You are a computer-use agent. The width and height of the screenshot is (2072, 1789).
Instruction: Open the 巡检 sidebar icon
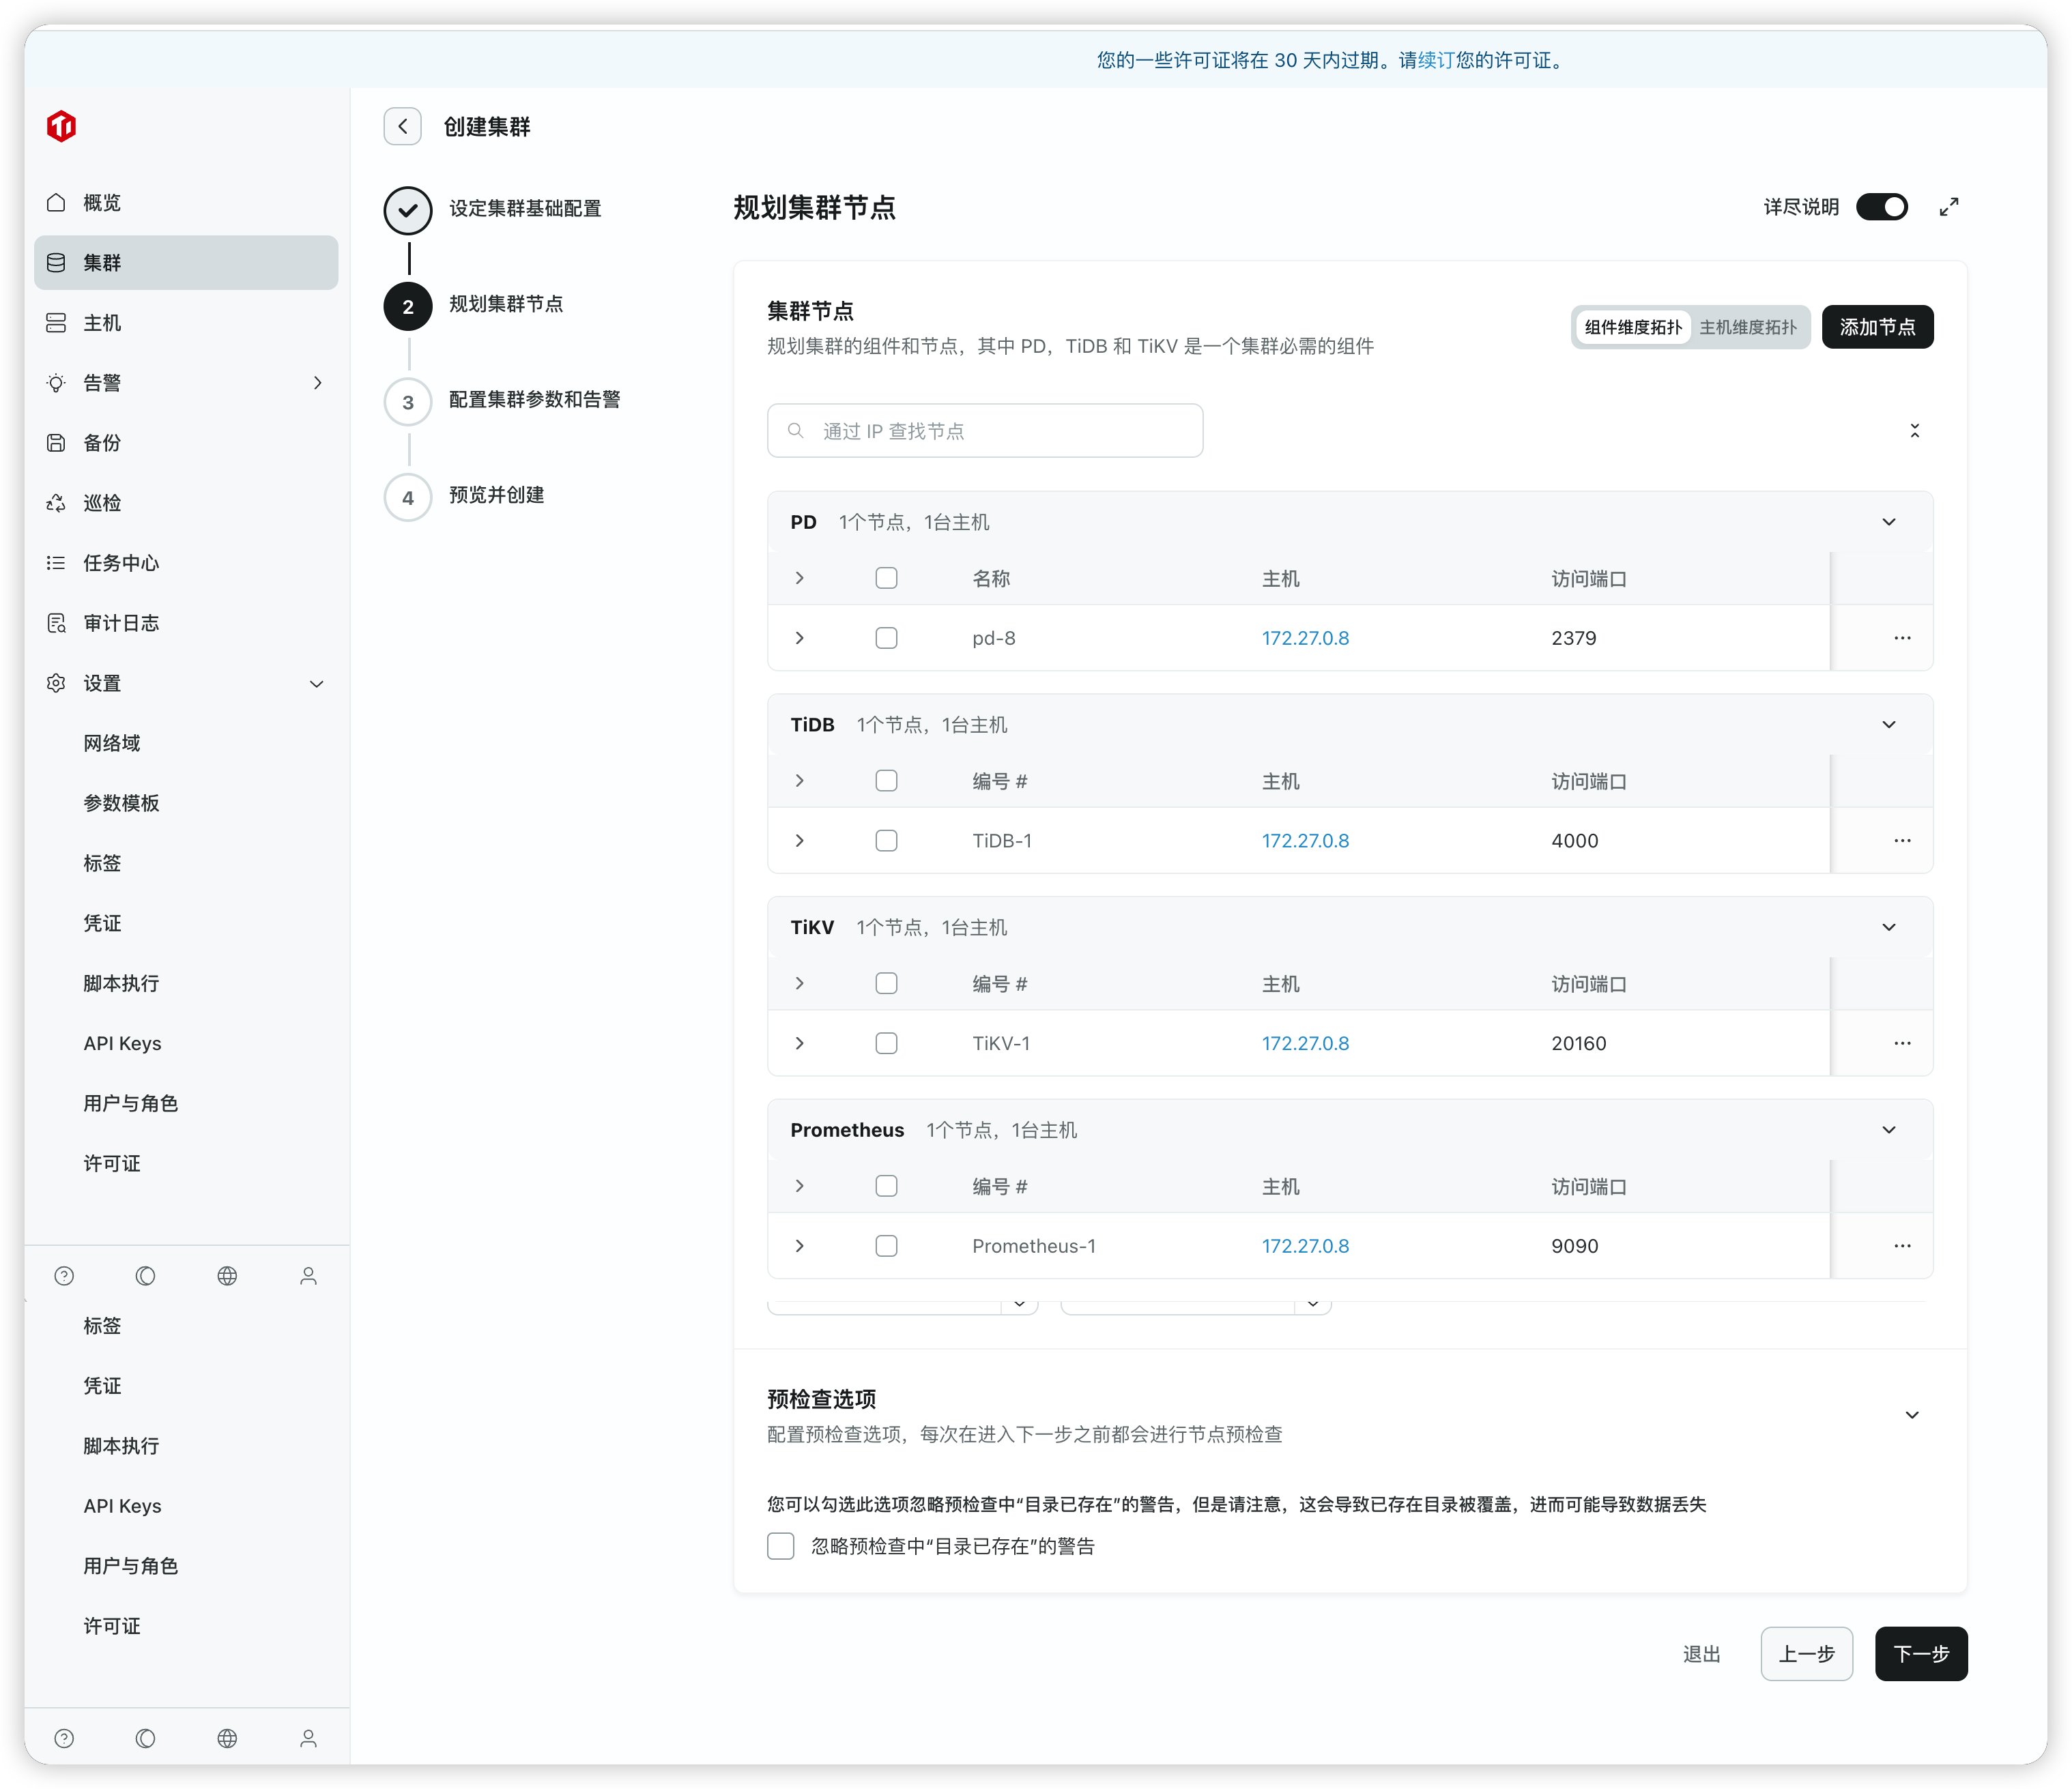pyautogui.click(x=56, y=503)
